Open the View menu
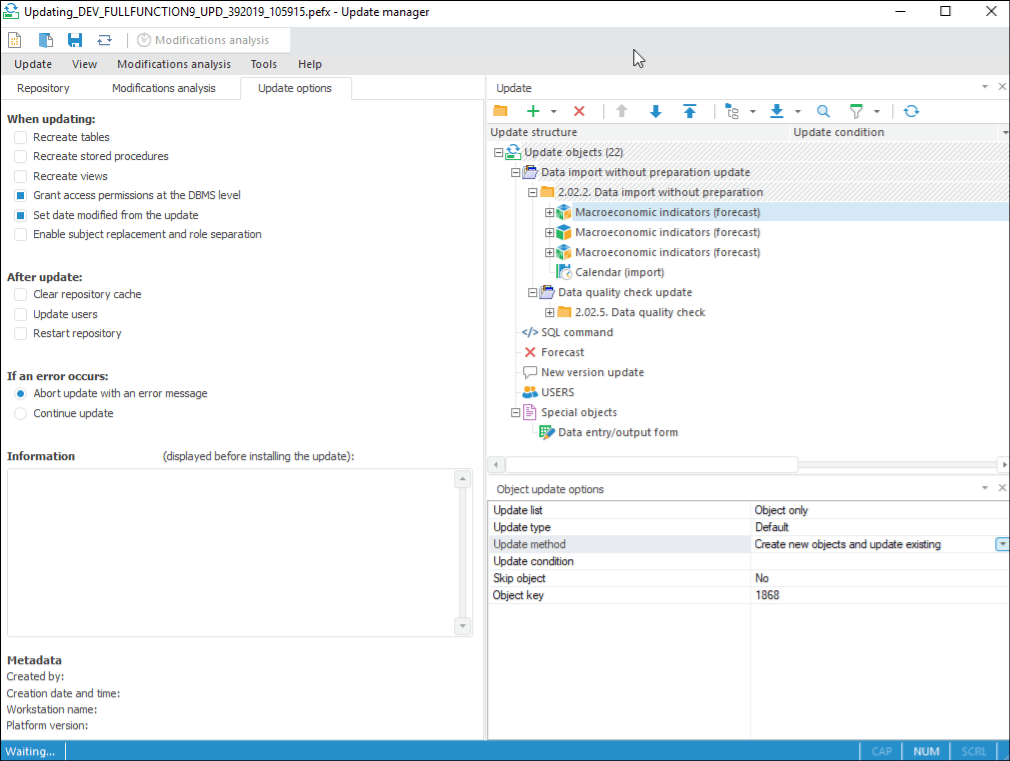Screen dimensions: 1010x761 pyautogui.click(x=84, y=64)
